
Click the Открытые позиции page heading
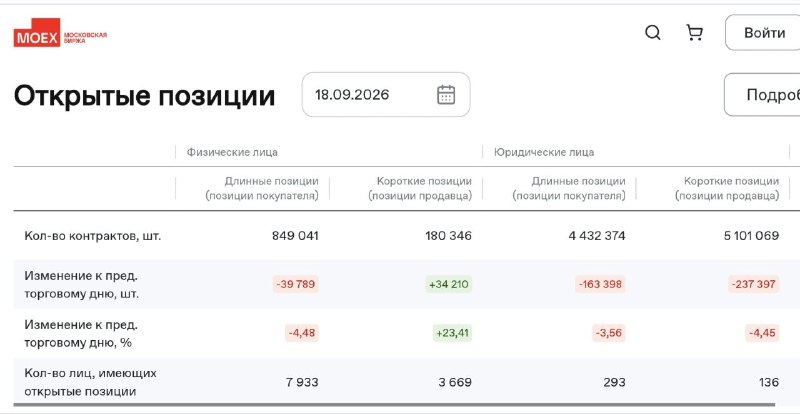coord(144,95)
